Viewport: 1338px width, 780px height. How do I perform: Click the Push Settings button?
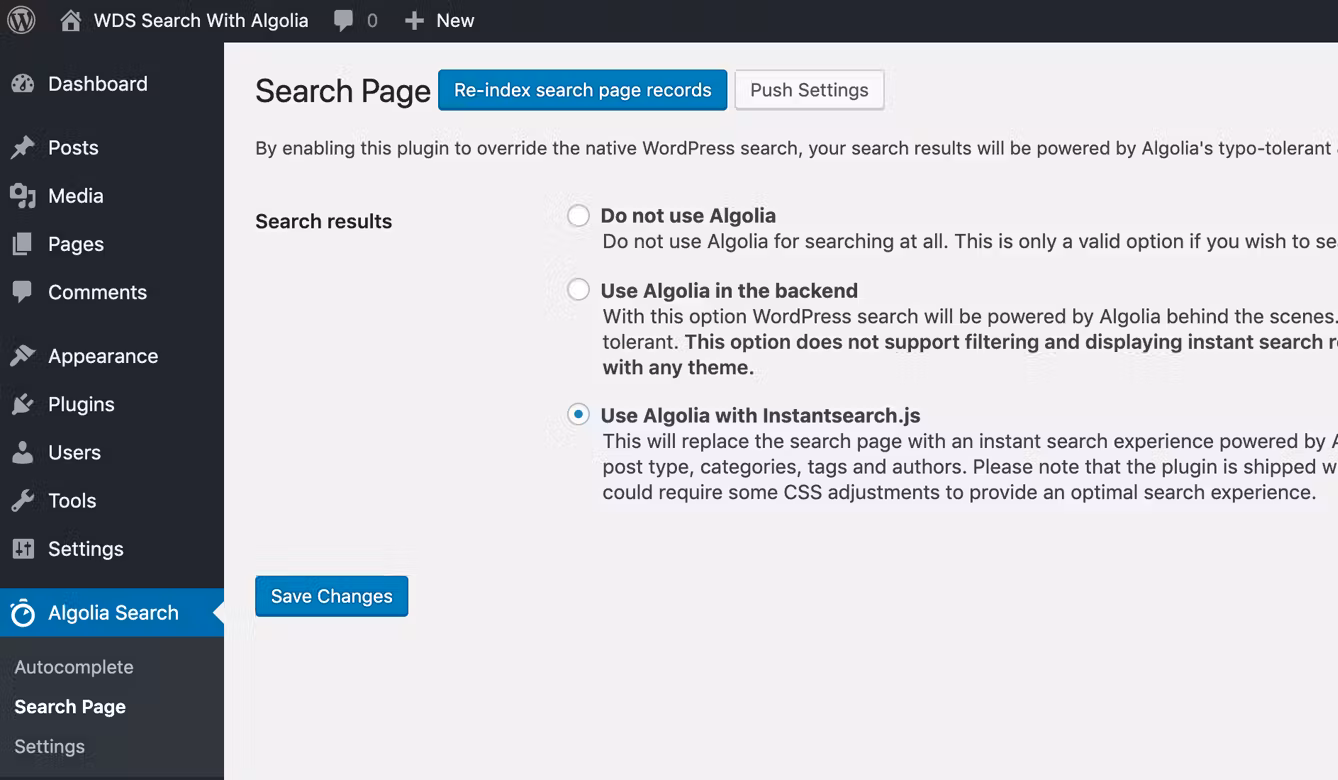coord(809,90)
